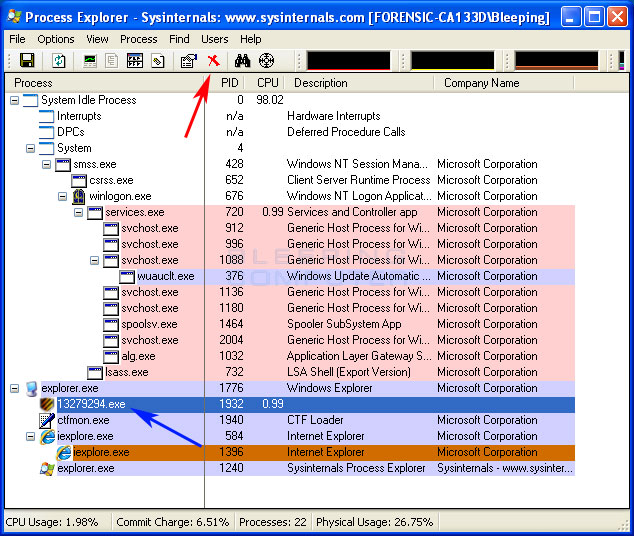Click the Company Name column header
The image size is (634, 536).
coord(481,83)
